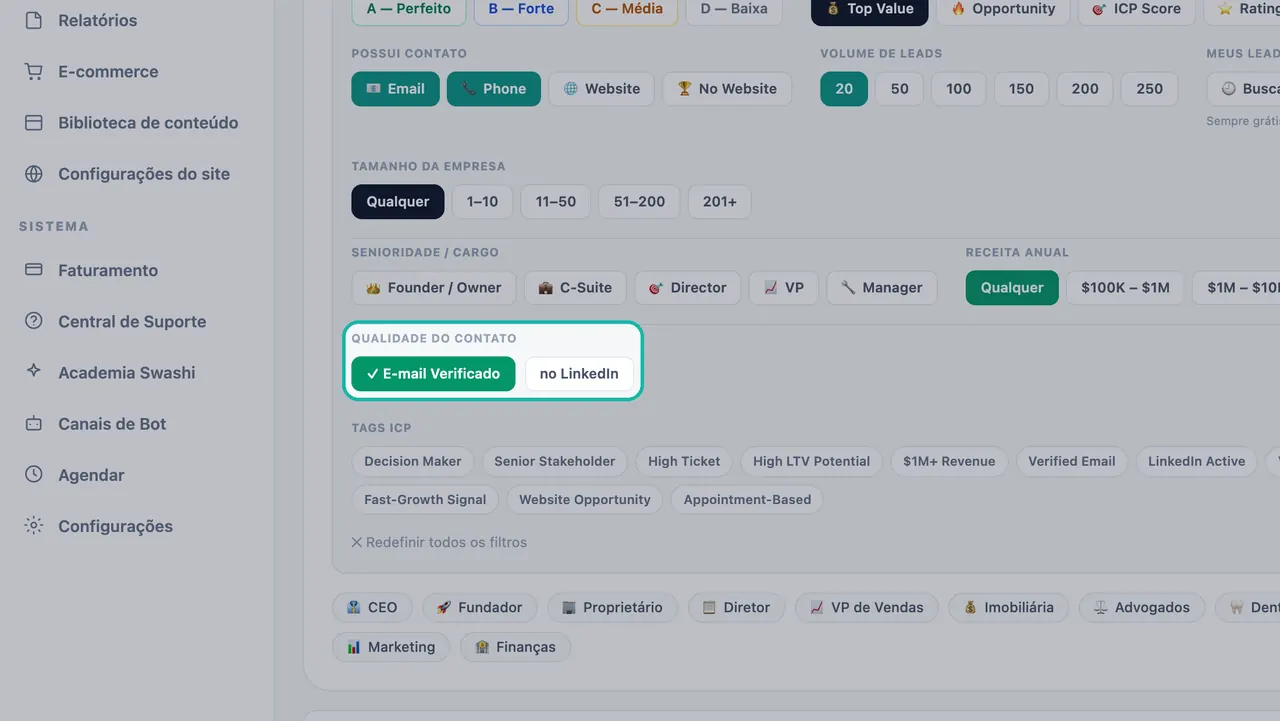Select the C-Suite seniority chip
This screenshot has height=721, width=1280.
pos(575,287)
